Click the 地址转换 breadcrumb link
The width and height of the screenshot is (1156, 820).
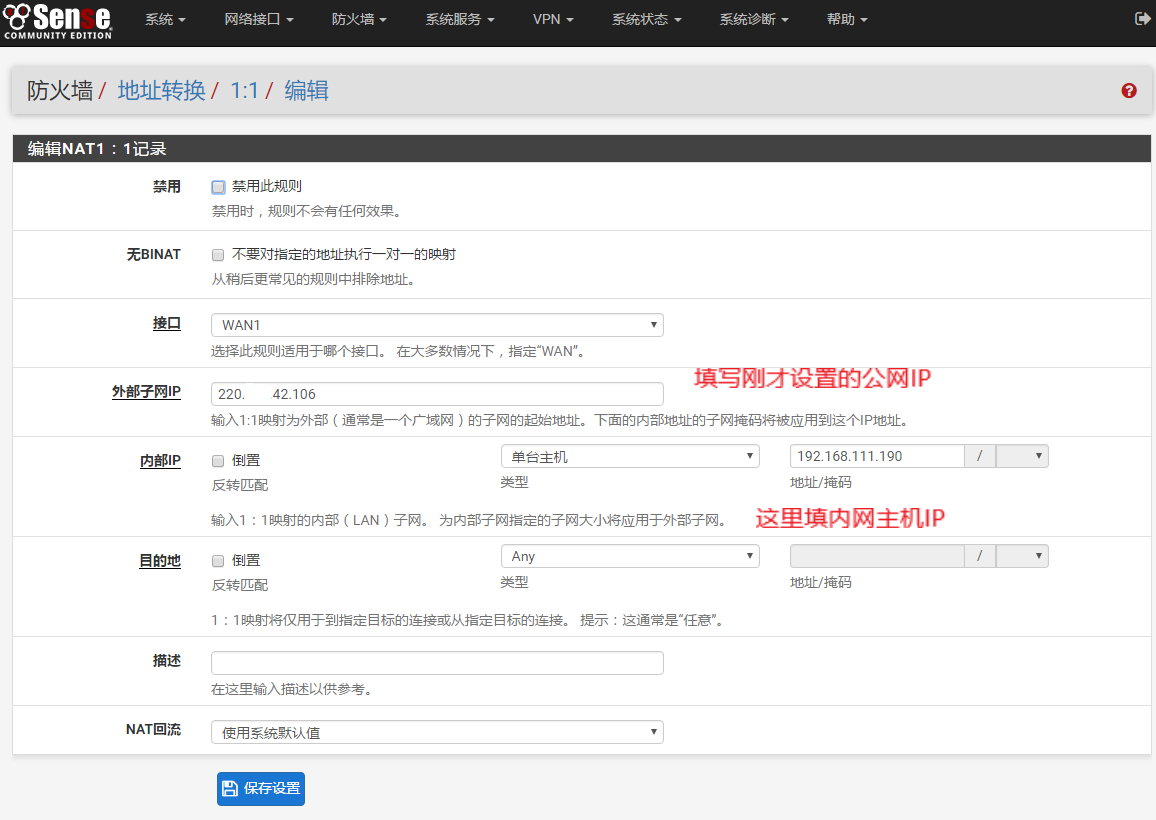[161, 91]
